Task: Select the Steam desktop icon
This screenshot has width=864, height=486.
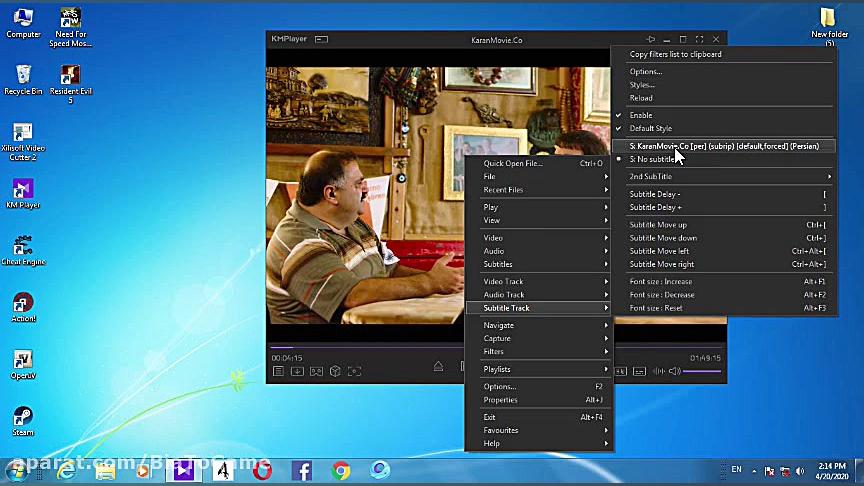Action: tap(23, 421)
